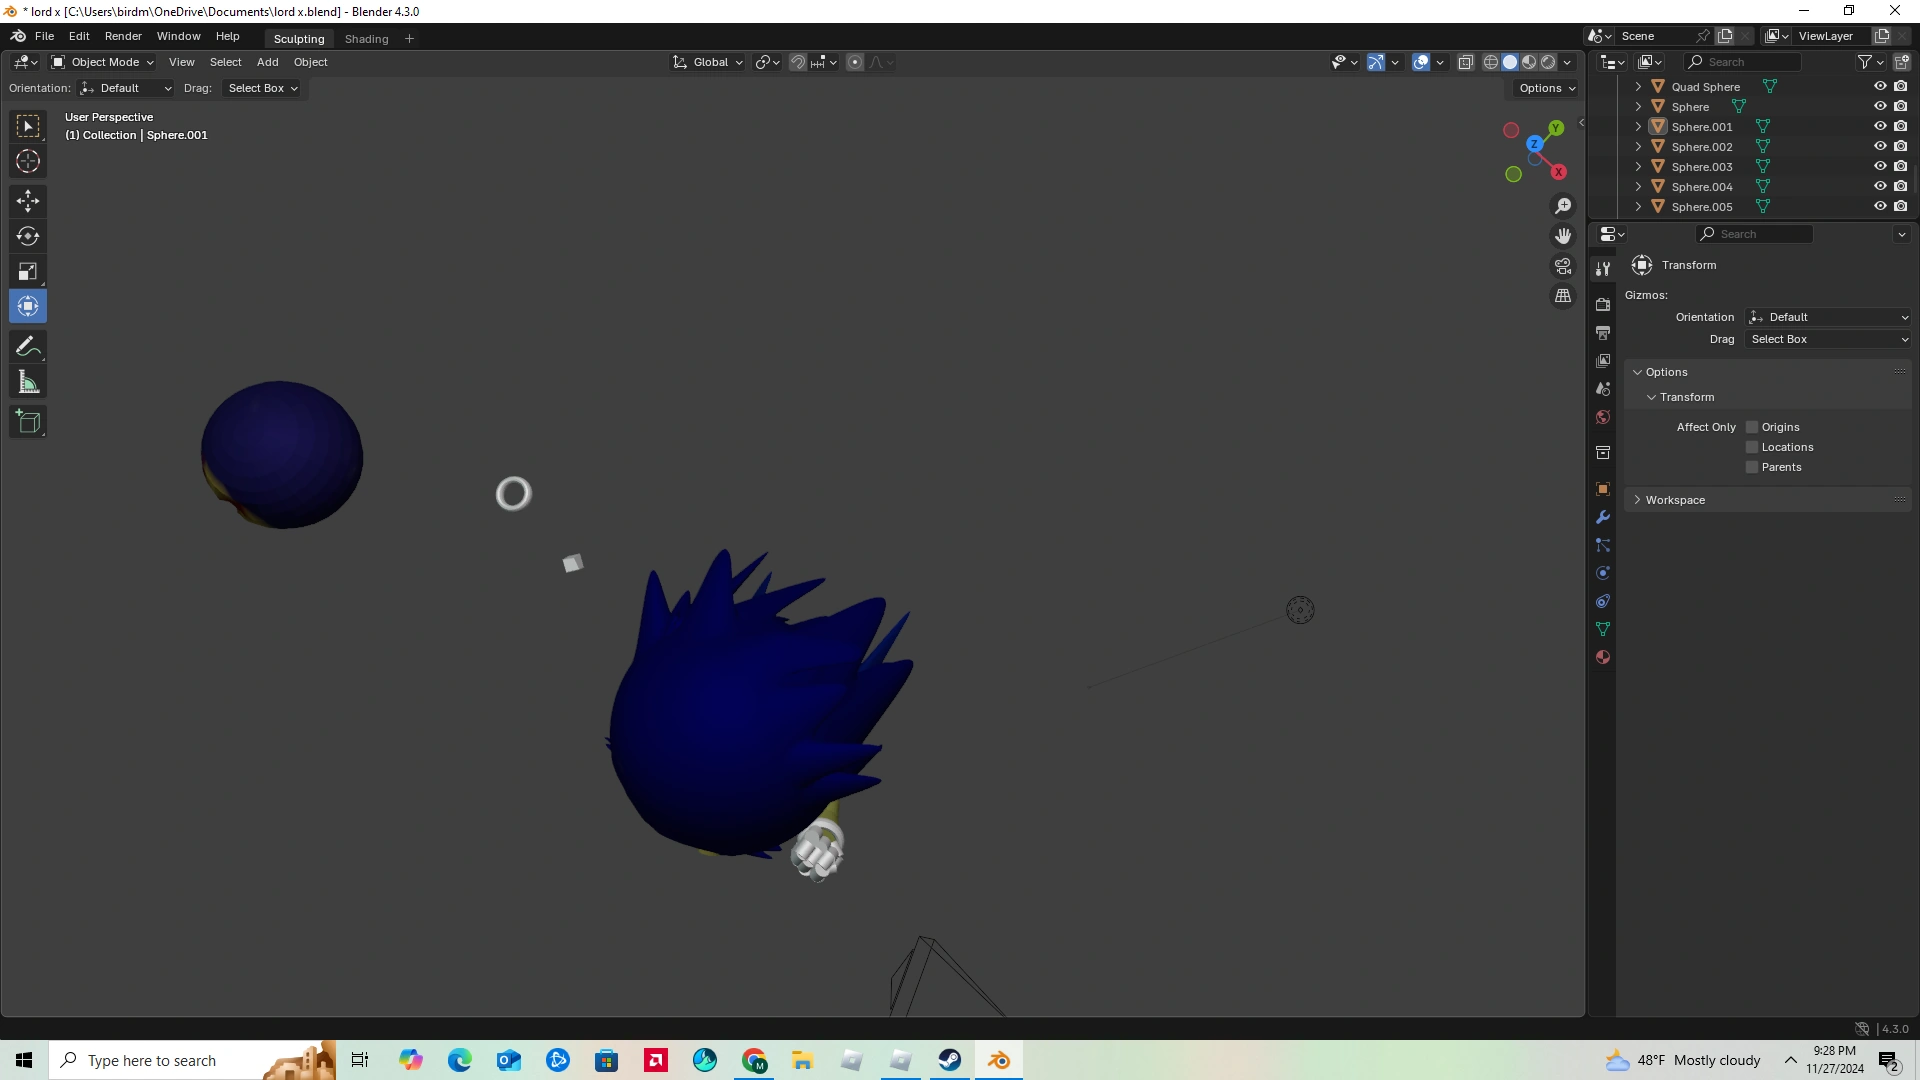Open Steam from the taskbar

click(x=950, y=1060)
